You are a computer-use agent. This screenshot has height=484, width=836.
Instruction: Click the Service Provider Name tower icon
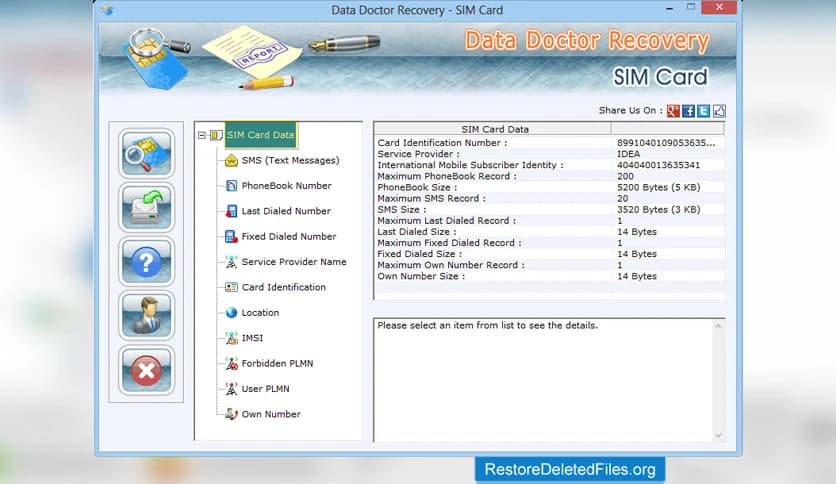coord(231,262)
